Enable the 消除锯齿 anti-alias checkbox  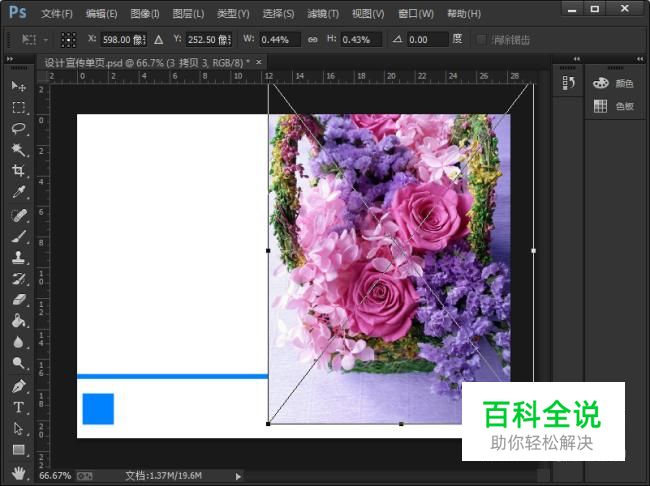pos(482,40)
